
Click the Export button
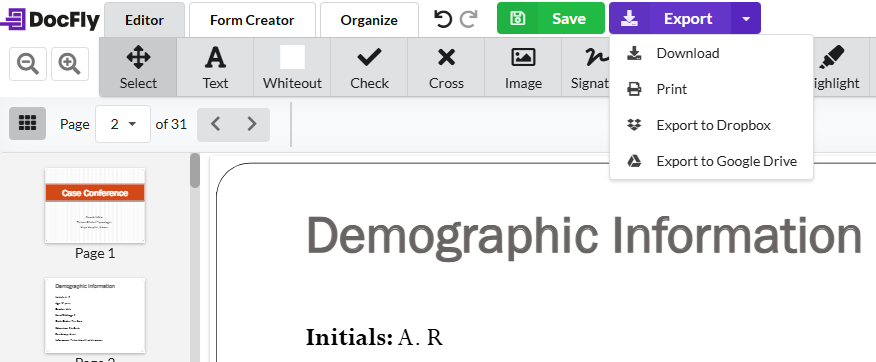[670, 18]
